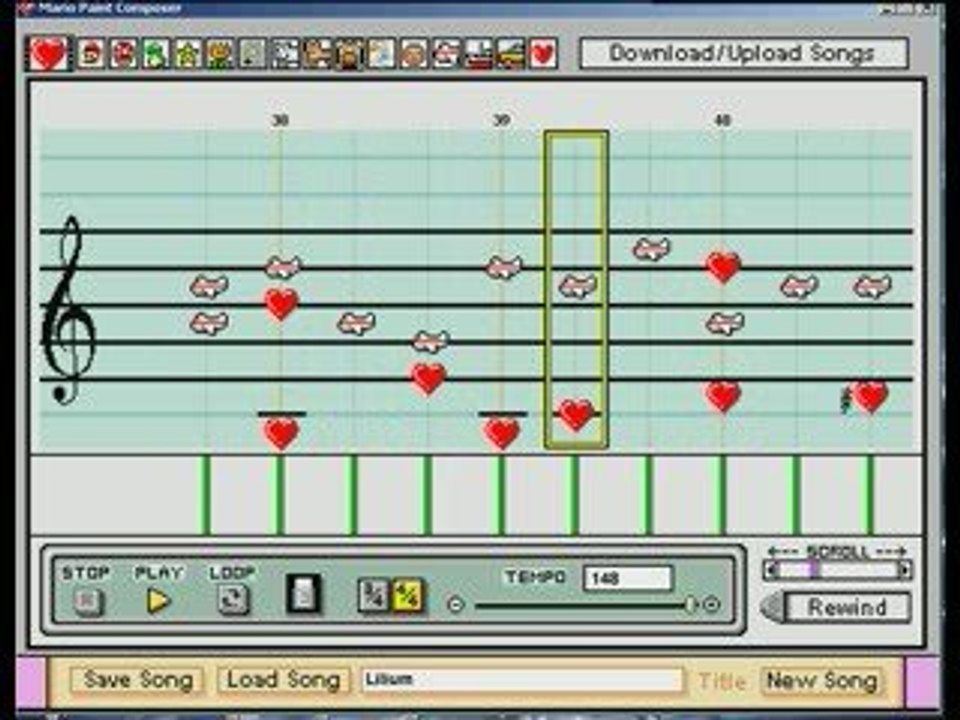
Task: Click the purple scroll bar thumb
Action: pyautogui.click(x=814, y=570)
